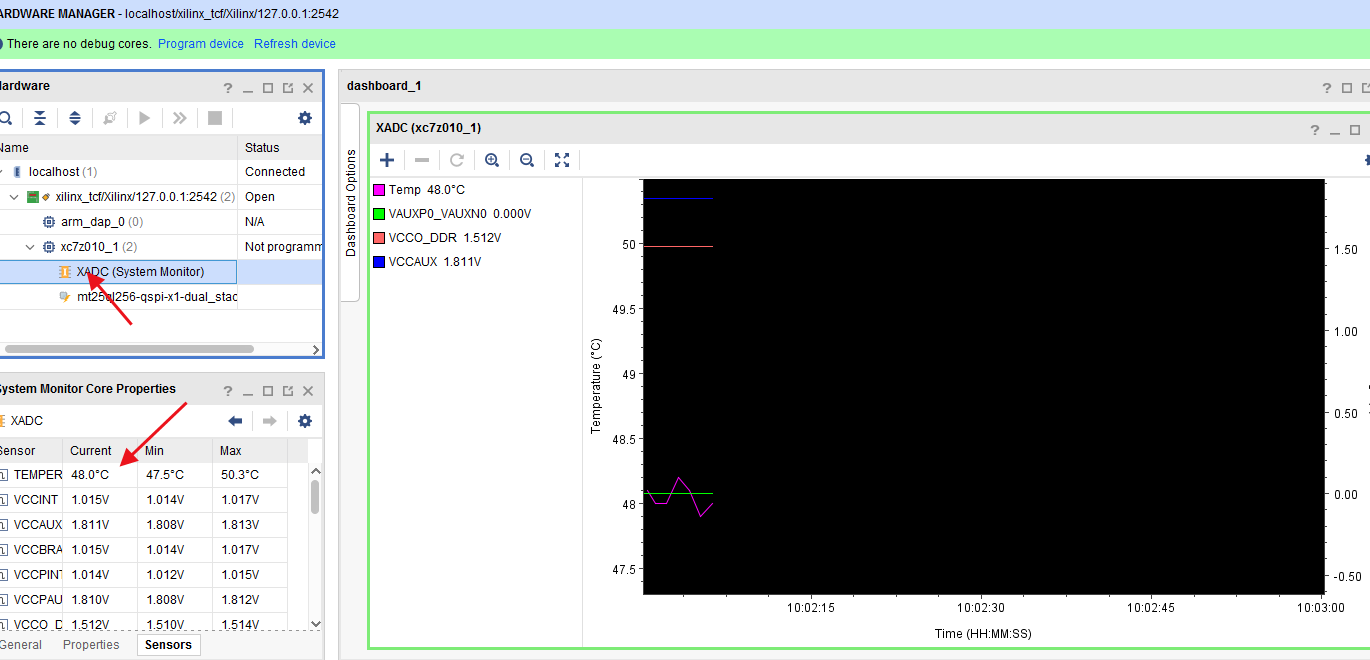Expand all items in Hardware tree
Screen dimensions: 1370x660
point(75,117)
